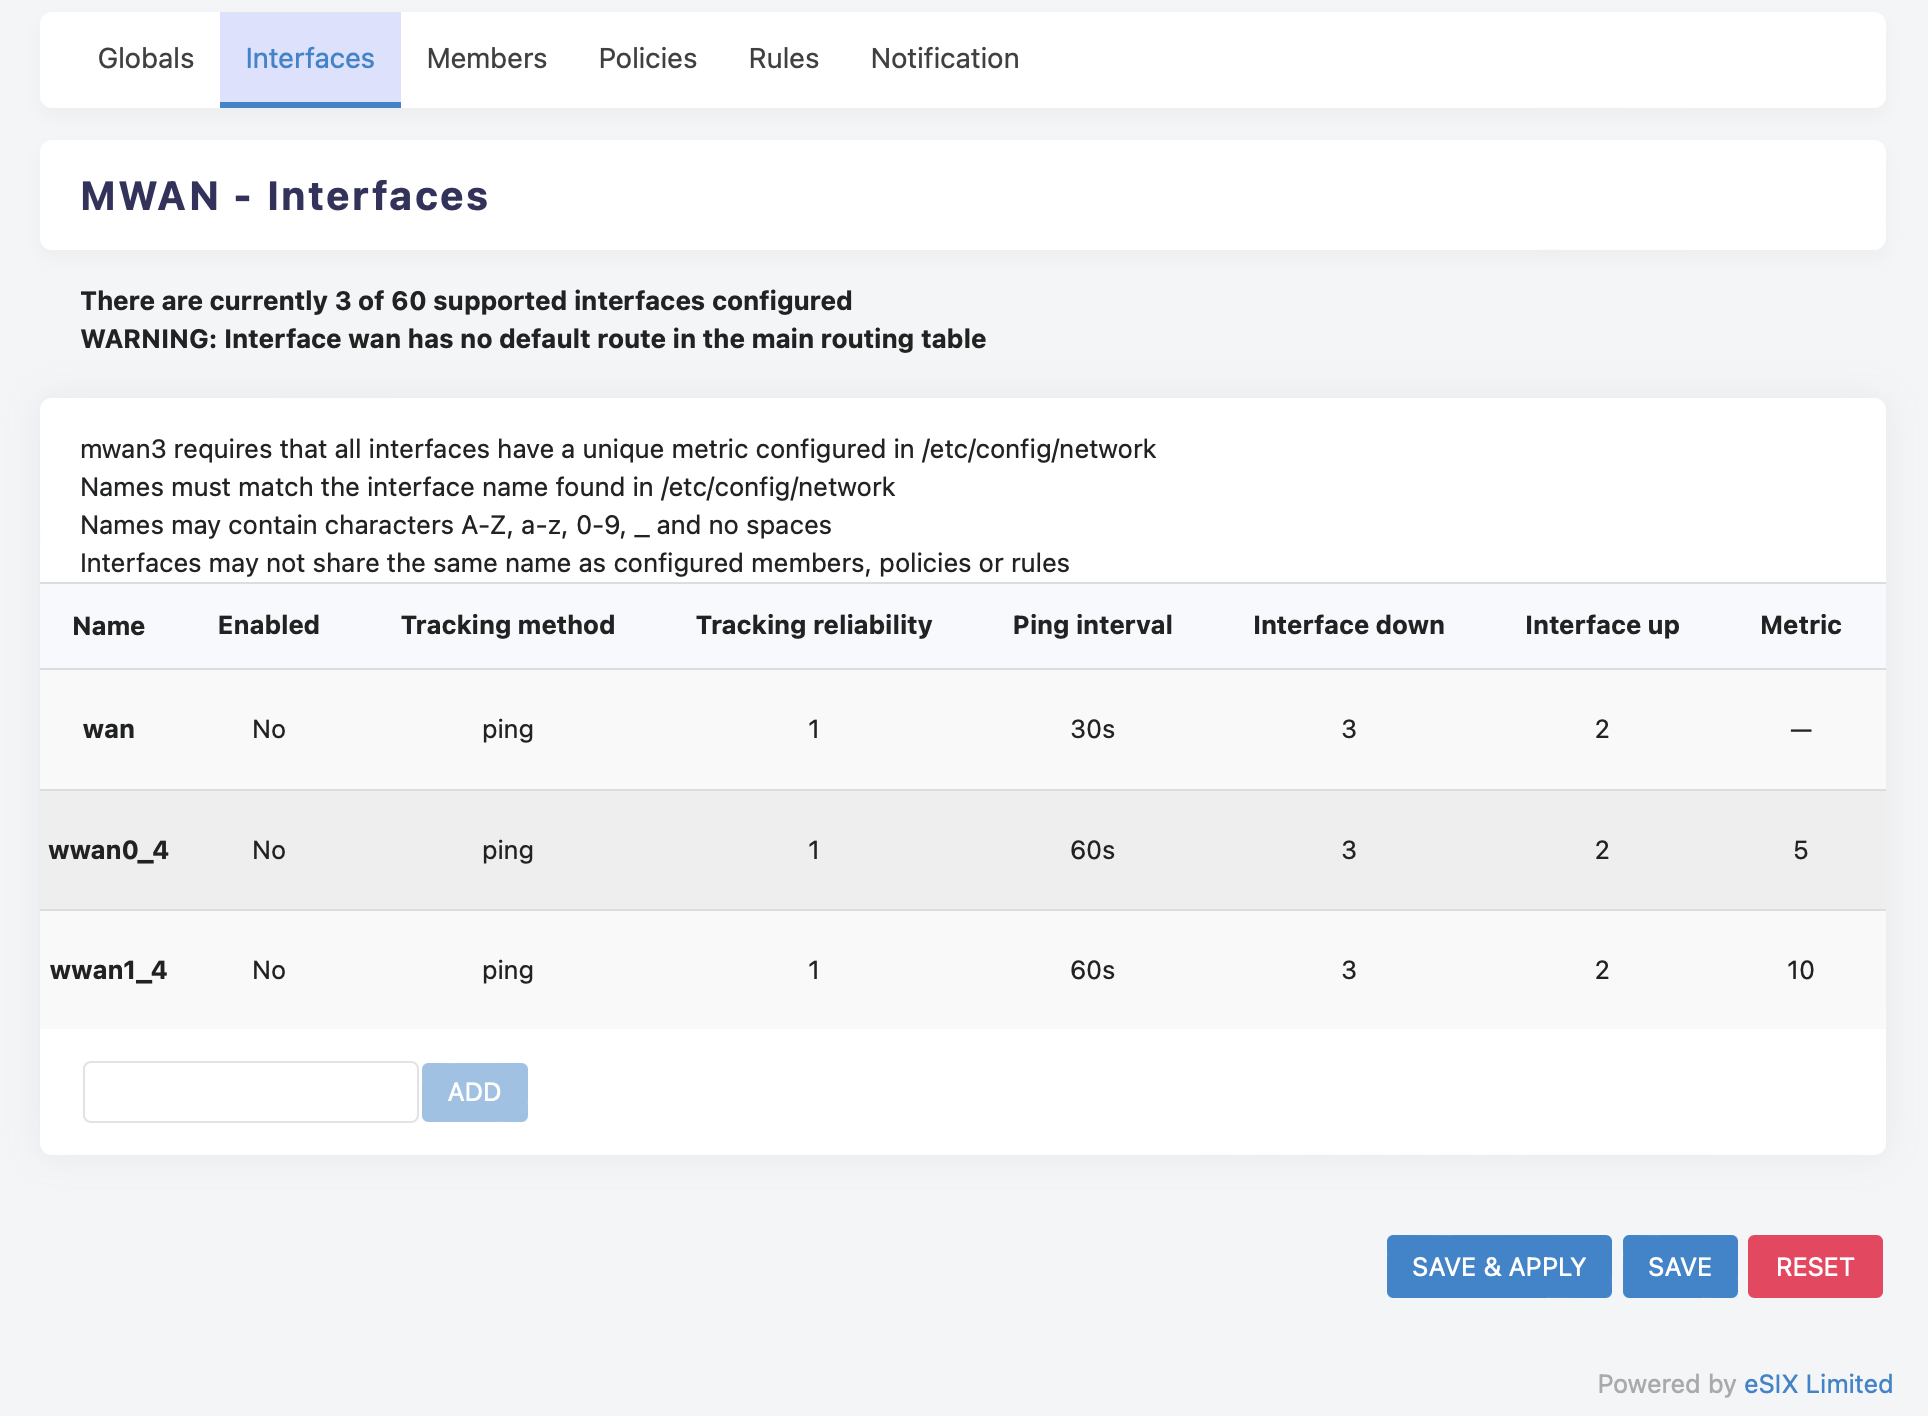Select the Interfaces tab
The height and width of the screenshot is (1416, 1928).
coord(310,58)
